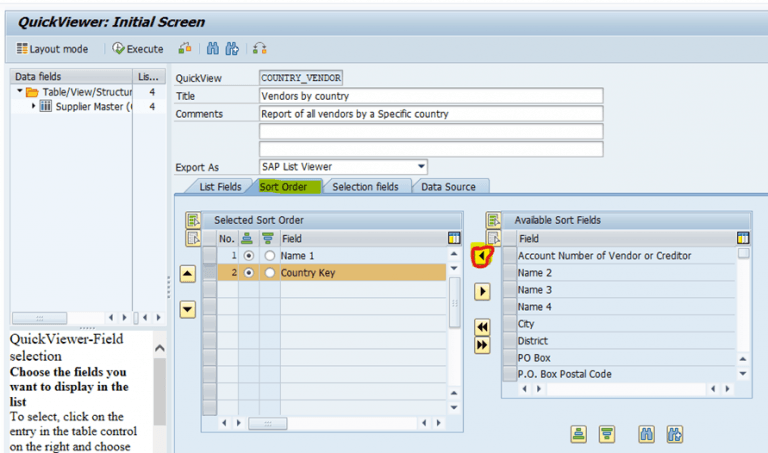The image size is (768, 453).
Task: Click the Execute button
Action: pyautogui.click(x=138, y=48)
